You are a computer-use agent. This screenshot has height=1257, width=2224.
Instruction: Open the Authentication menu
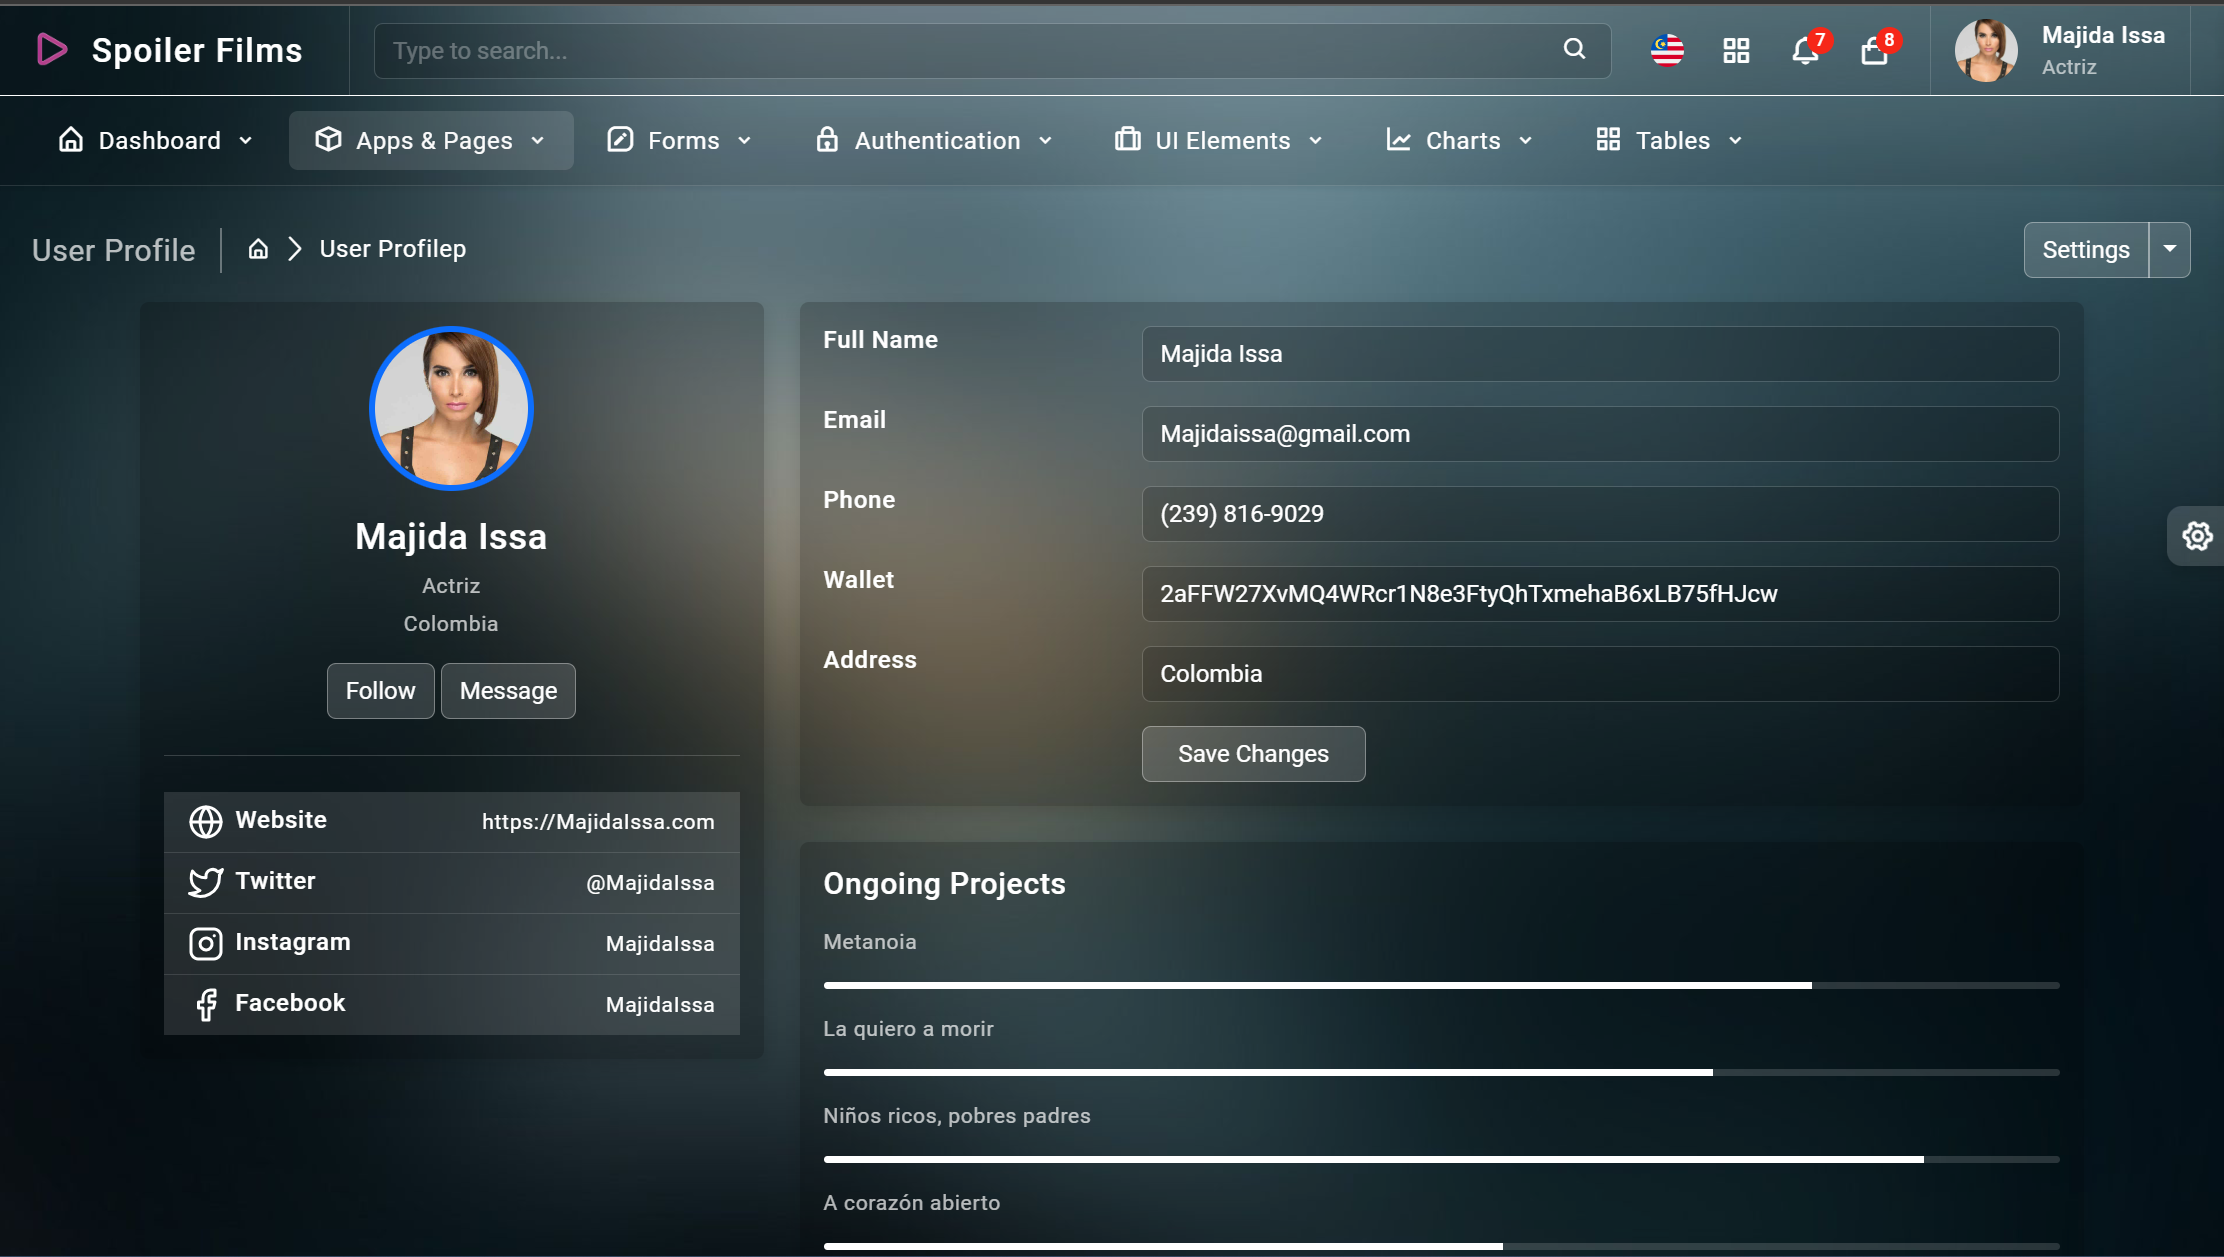pyautogui.click(x=934, y=140)
